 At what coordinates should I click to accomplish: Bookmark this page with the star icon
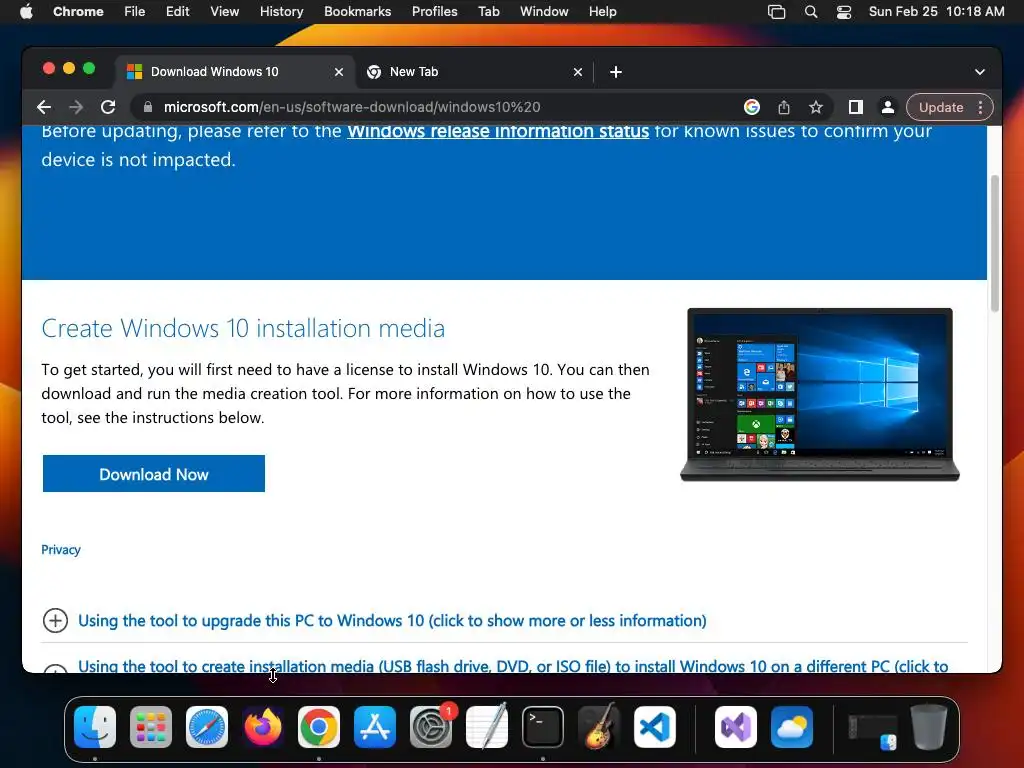[x=816, y=107]
